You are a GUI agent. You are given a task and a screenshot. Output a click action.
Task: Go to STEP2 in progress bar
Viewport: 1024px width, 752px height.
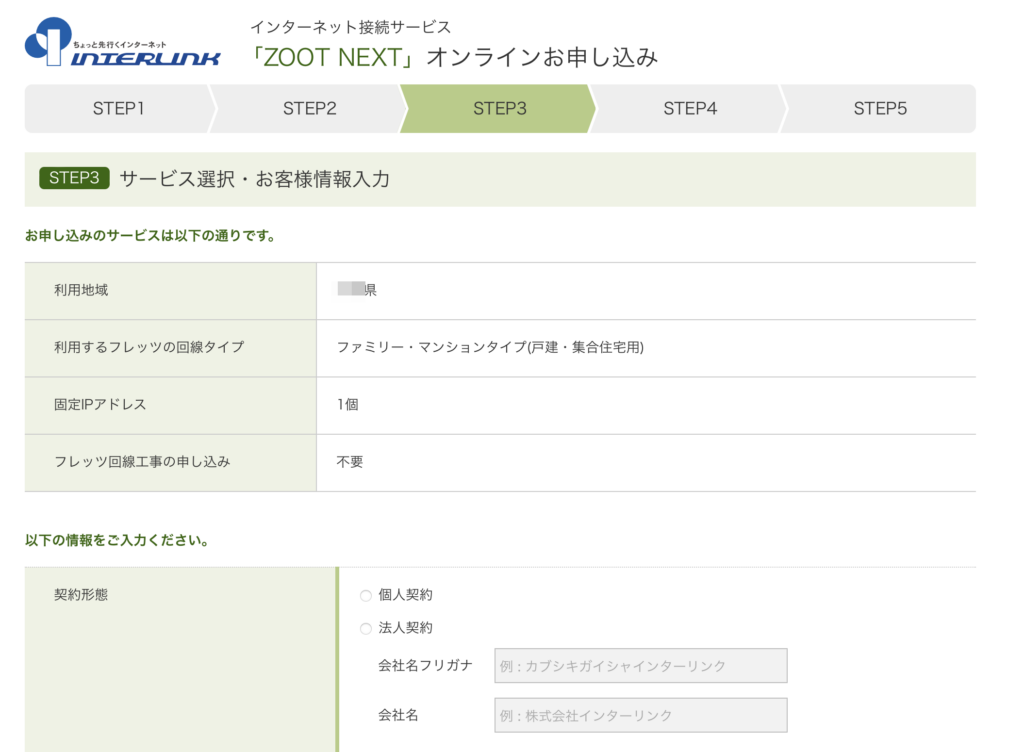pos(310,108)
